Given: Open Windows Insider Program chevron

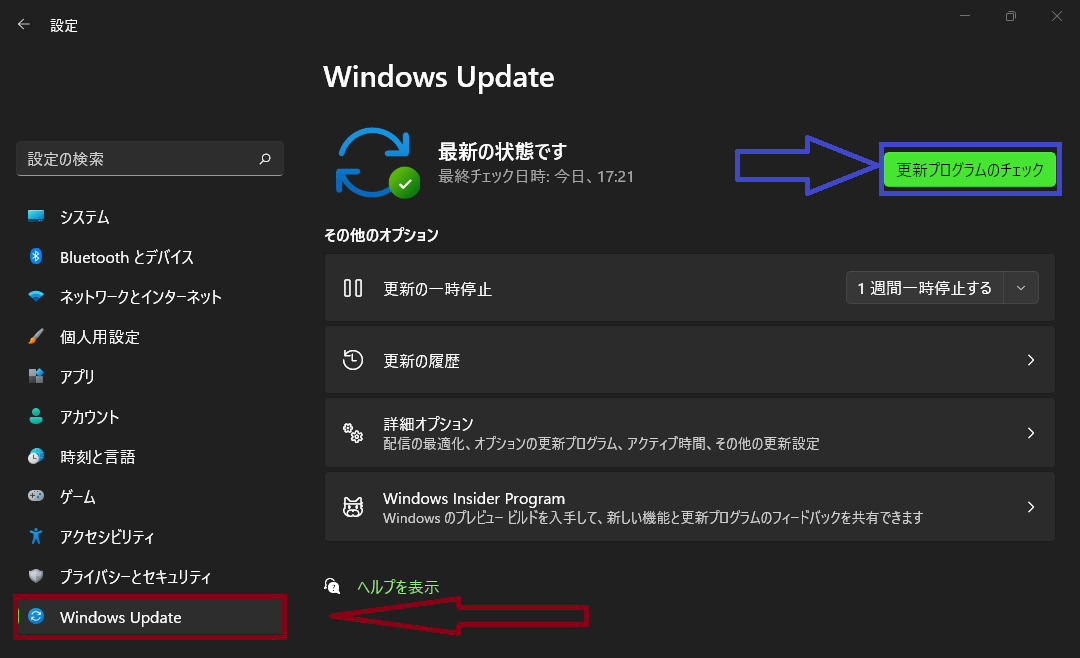Looking at the screenshot, I should coord(1030,507).
